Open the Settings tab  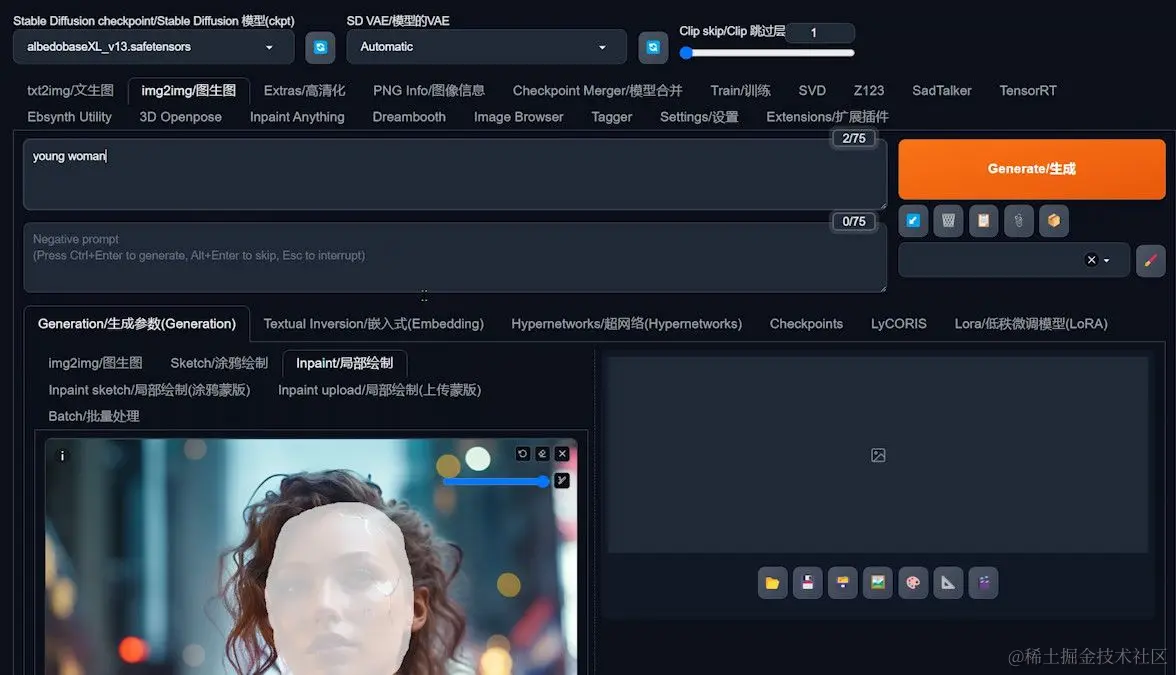(x=699, y=117)
